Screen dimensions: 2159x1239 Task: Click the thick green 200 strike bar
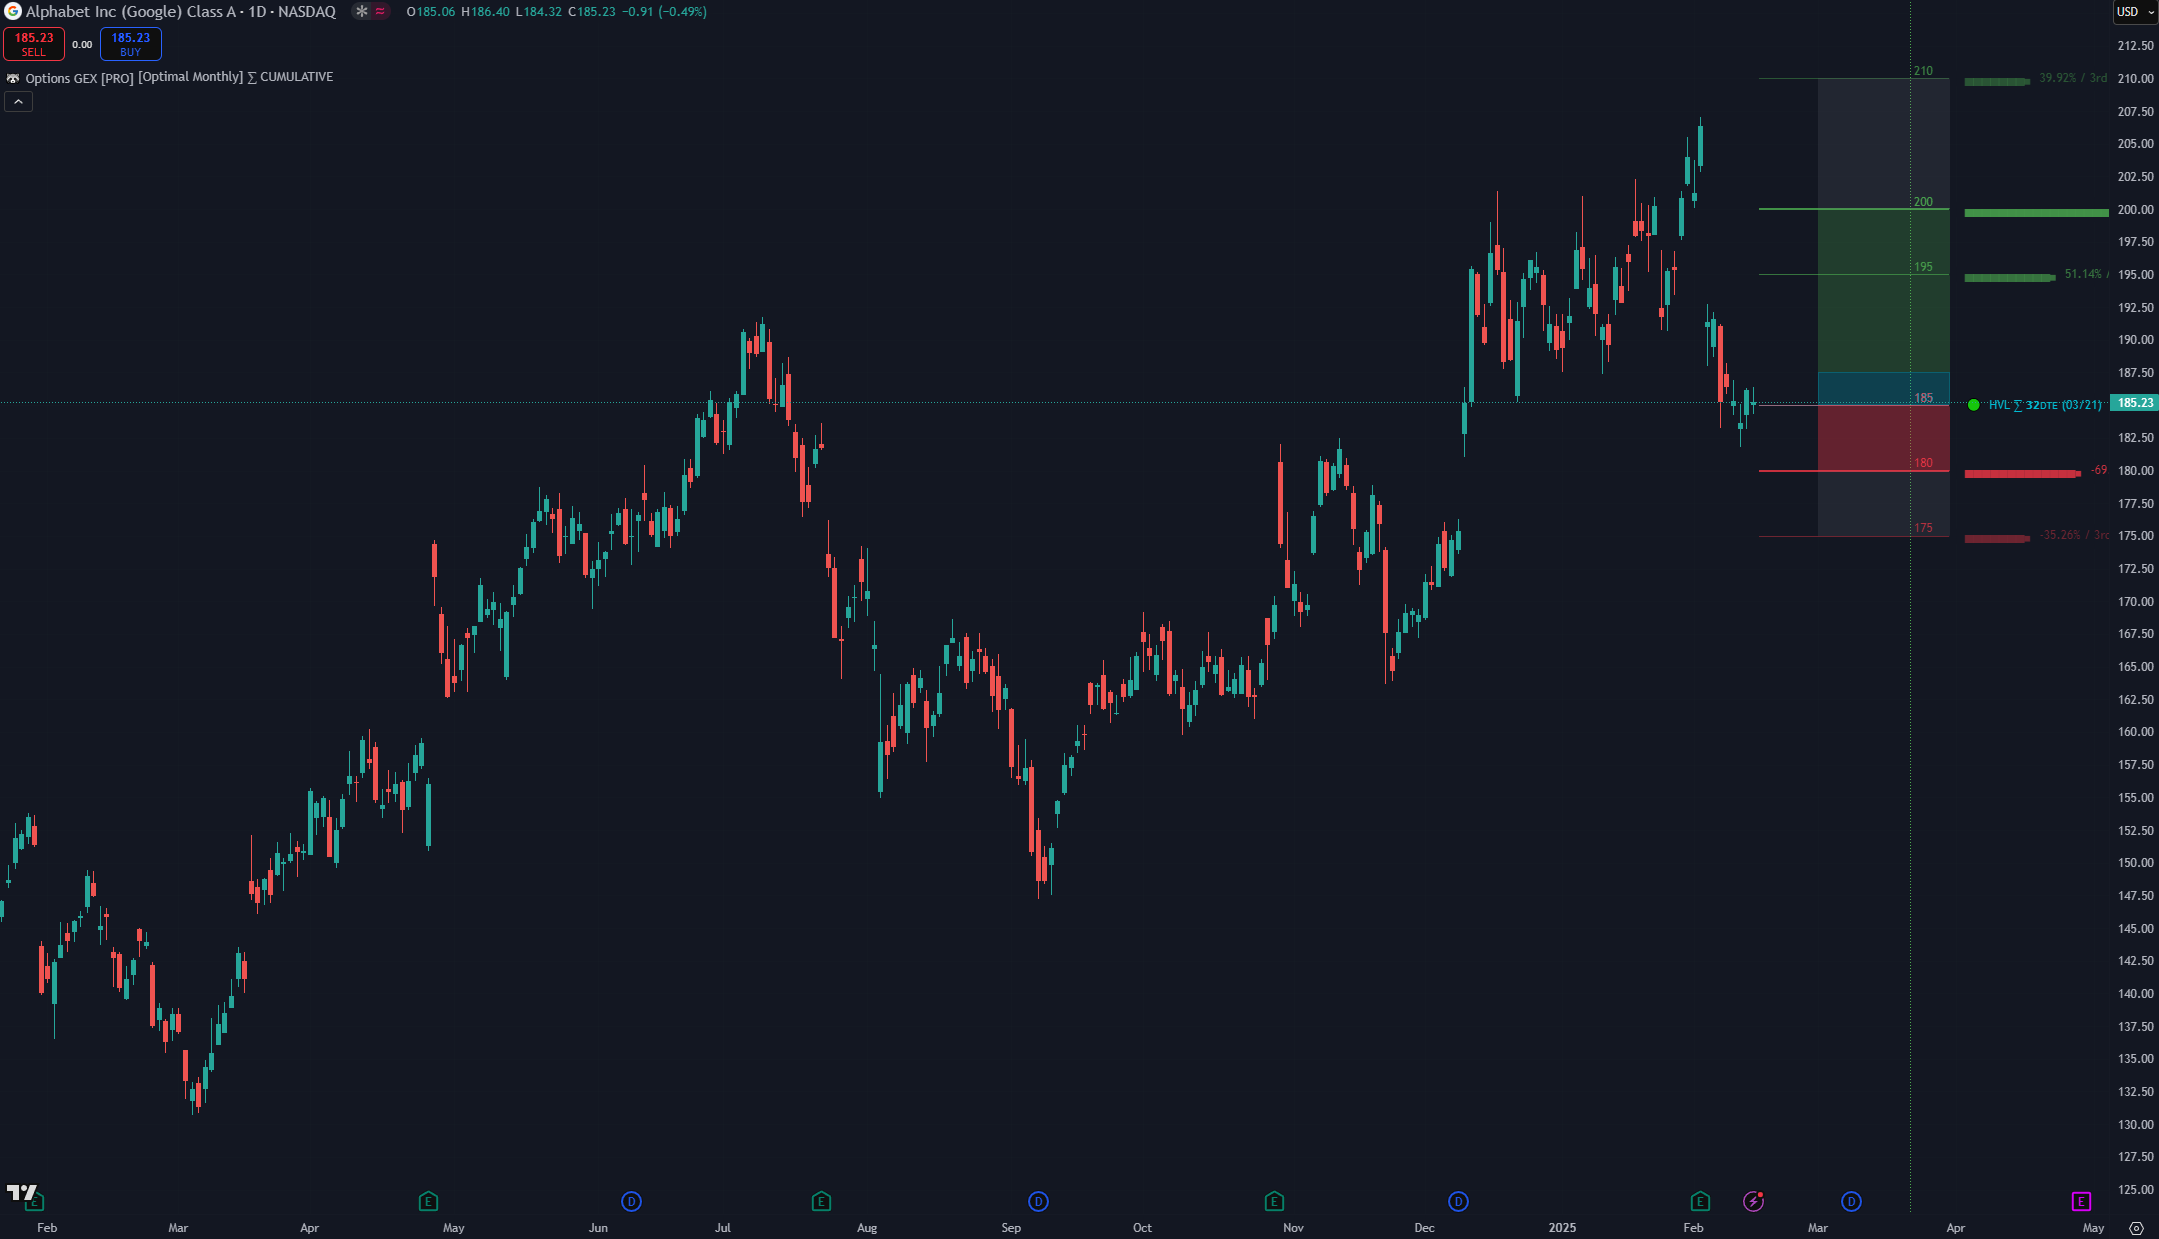click(x=2035, y=213)
